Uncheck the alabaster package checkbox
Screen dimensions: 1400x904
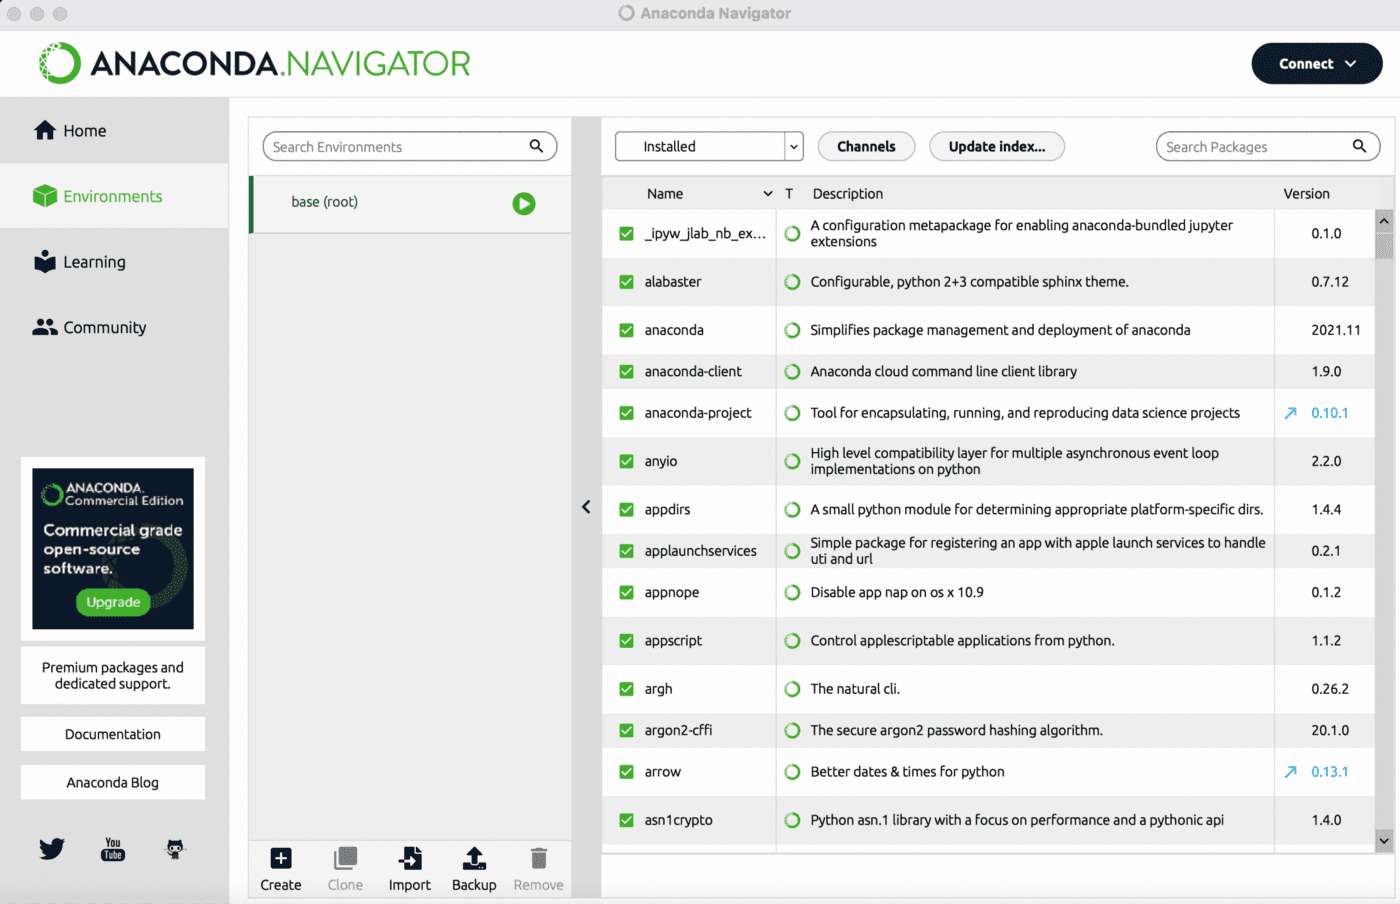626,282
